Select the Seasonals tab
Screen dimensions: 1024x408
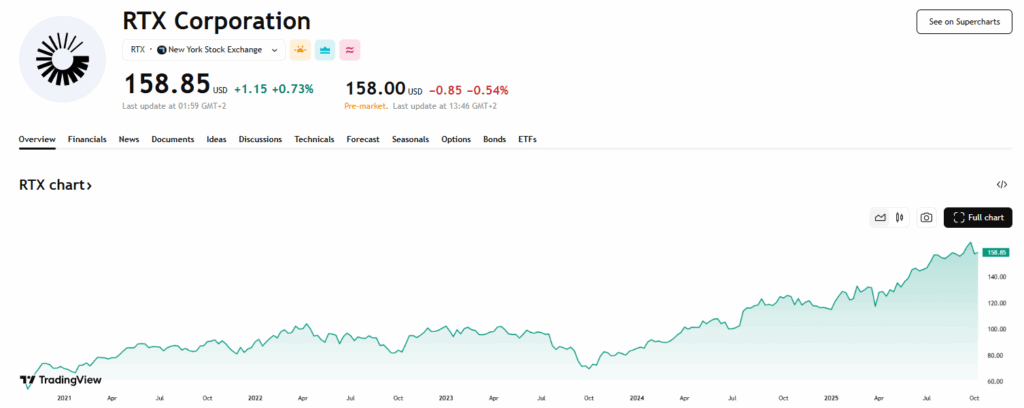[x=410, y=139]
